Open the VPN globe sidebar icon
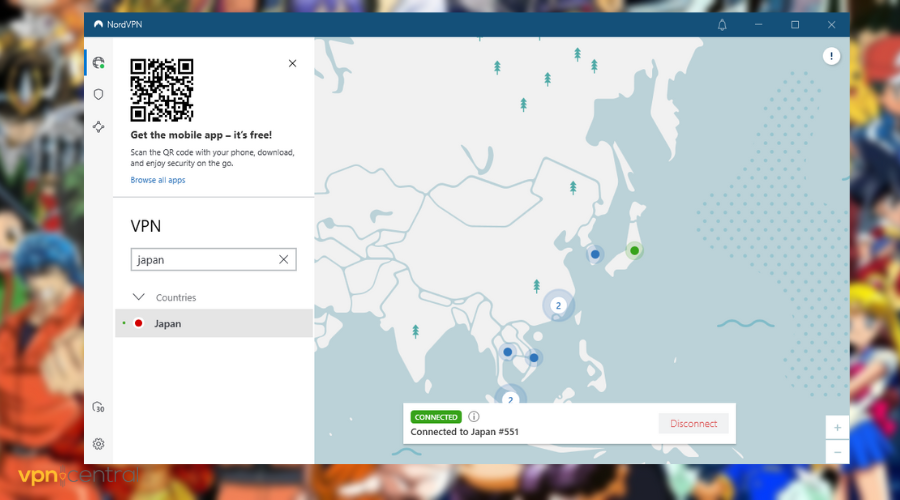Image resolution: width=900 pixels, height=500 pixels. pos(99,62)
